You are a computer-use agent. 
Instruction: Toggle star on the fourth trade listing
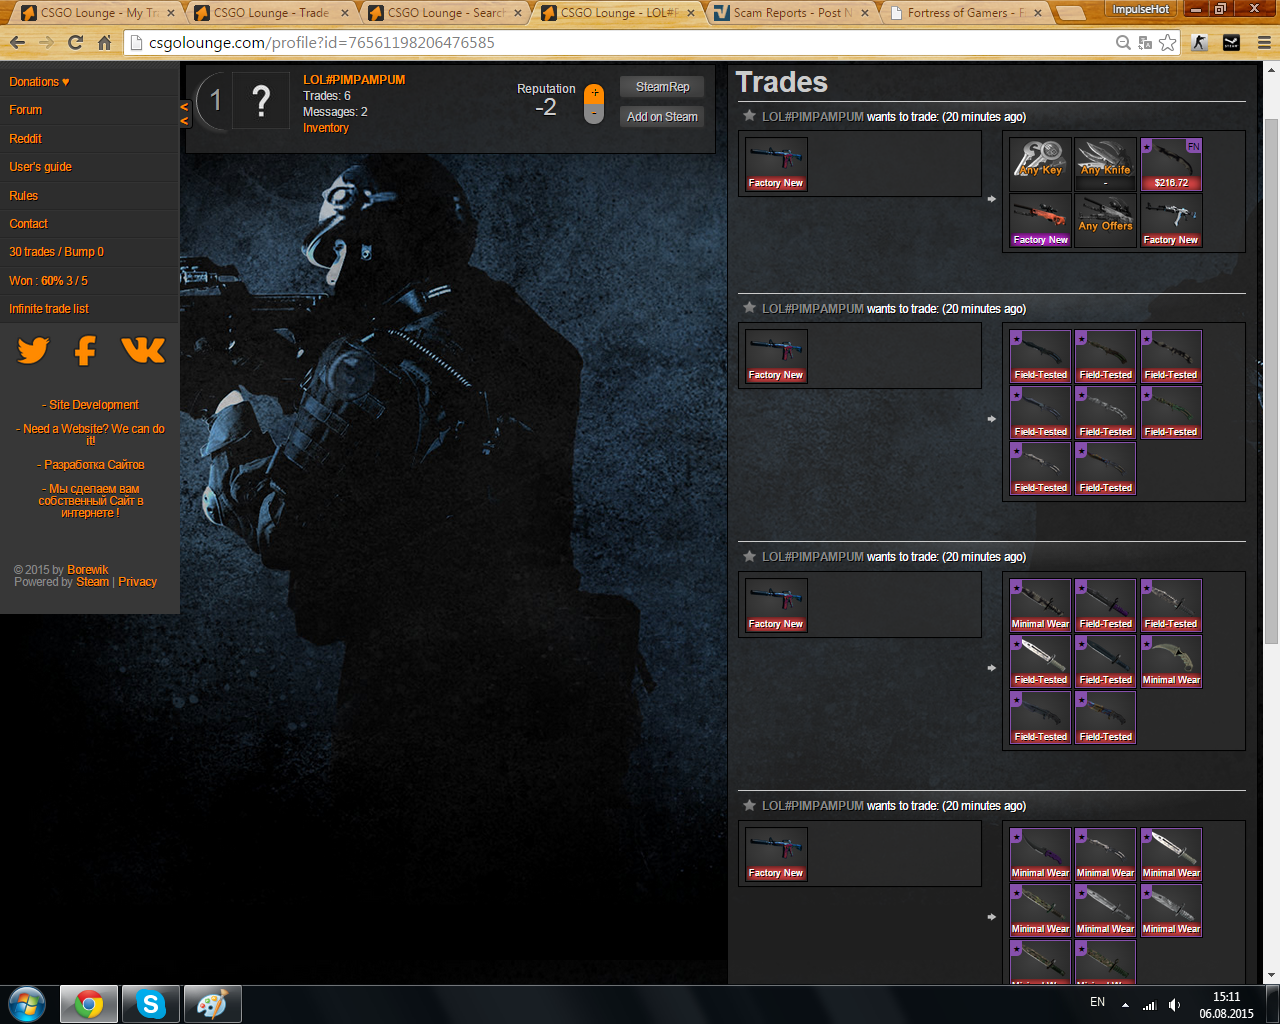point(749,805)
